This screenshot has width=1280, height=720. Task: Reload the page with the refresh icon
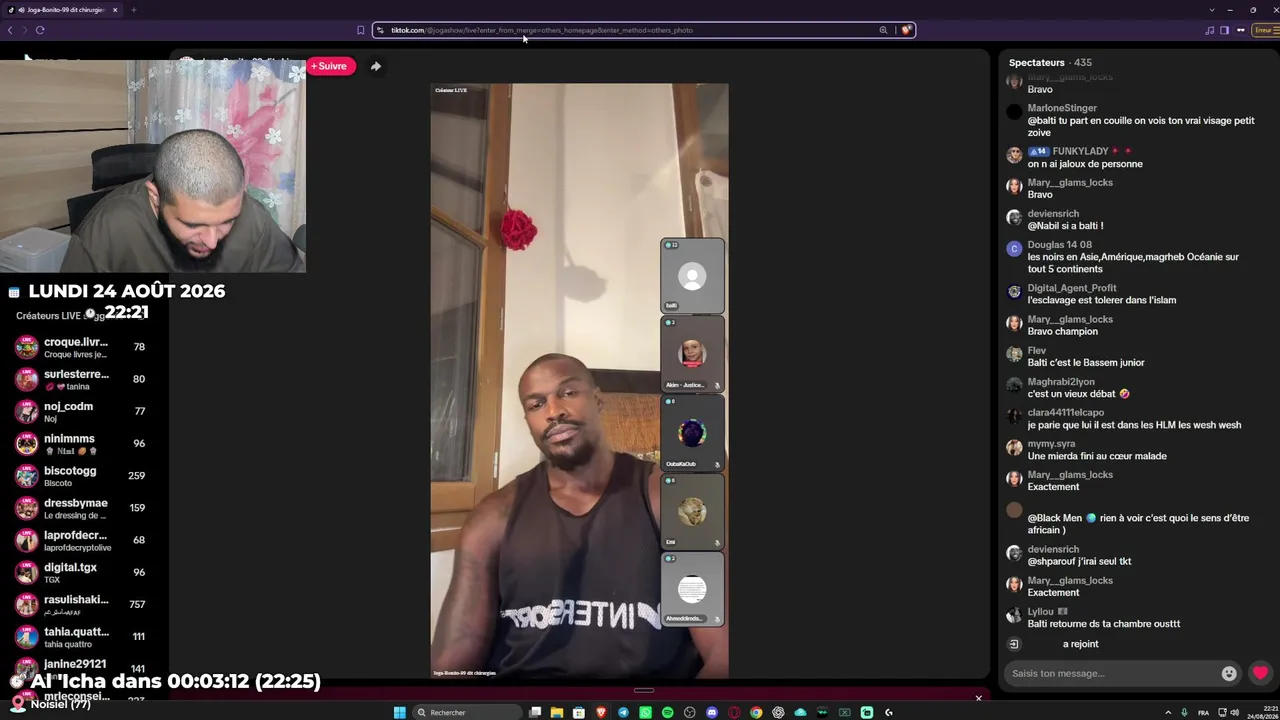pyautogui.click(x=40, y=30)
